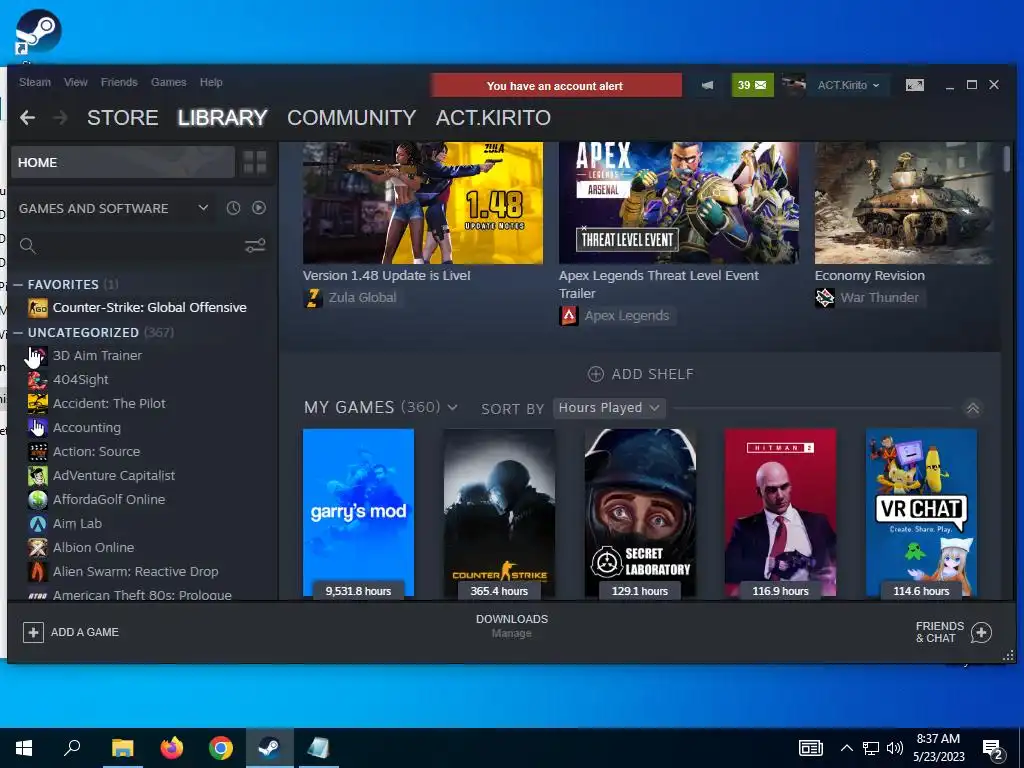Open the Secret Laboratory game cover
Viewport: 1024px width, 768px height.
tap(640, 513)
